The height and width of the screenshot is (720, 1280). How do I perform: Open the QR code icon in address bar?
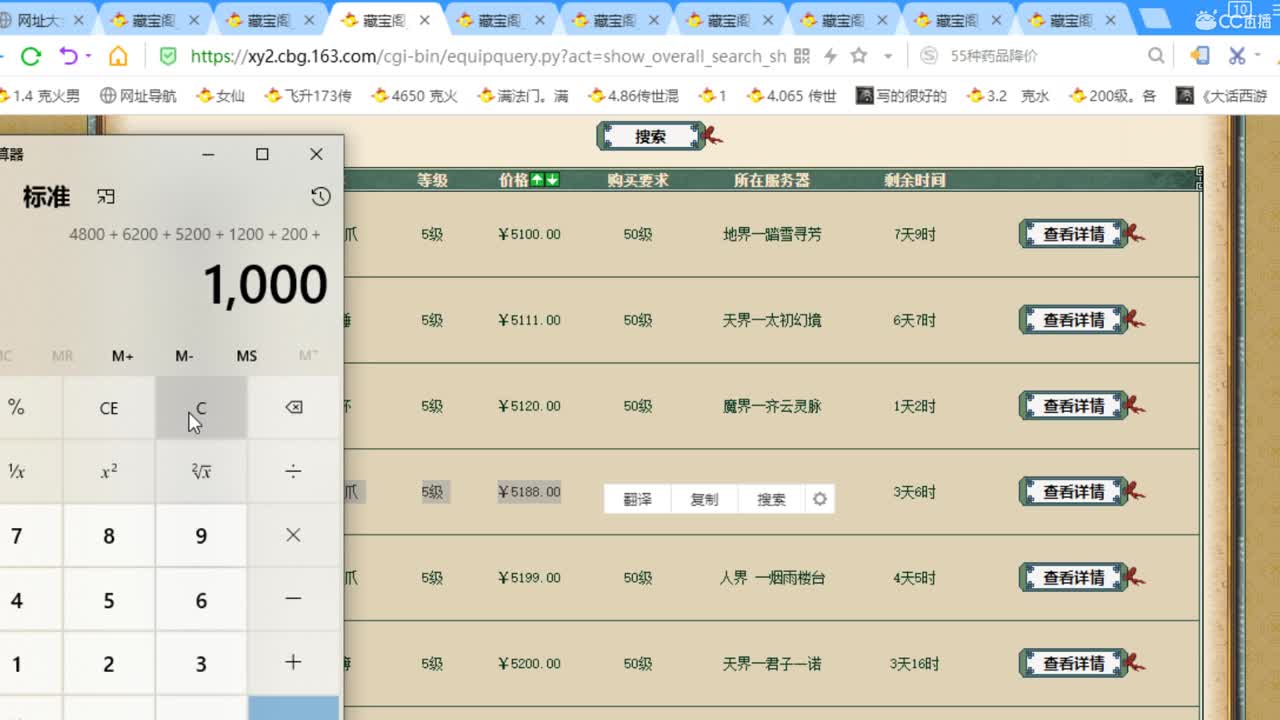click(801, 57)
